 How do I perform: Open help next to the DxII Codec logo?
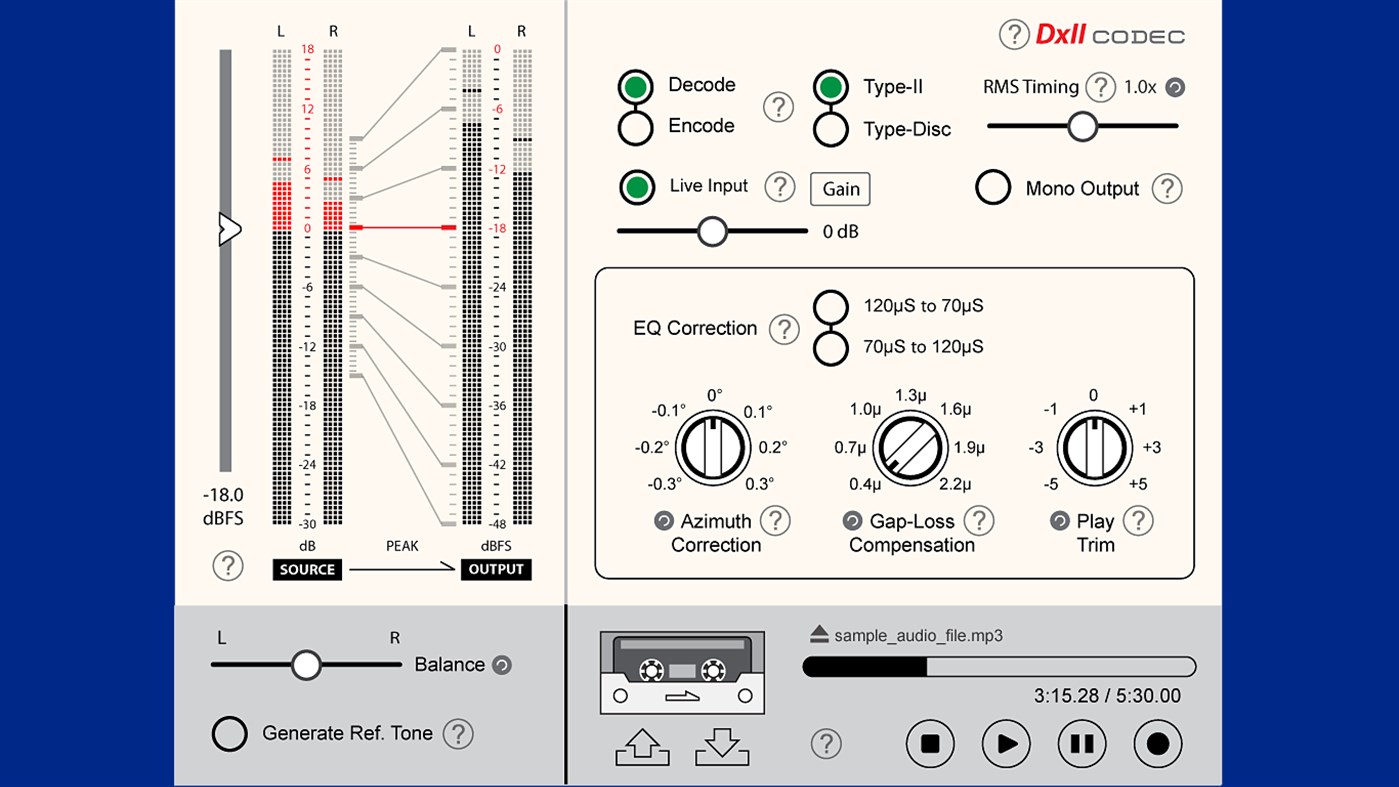coord(1013,34)
